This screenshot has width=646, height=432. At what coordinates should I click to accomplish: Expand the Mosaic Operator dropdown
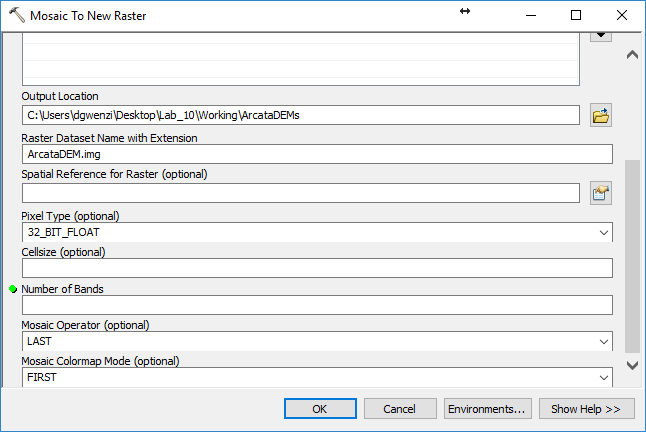click(604, 341)
